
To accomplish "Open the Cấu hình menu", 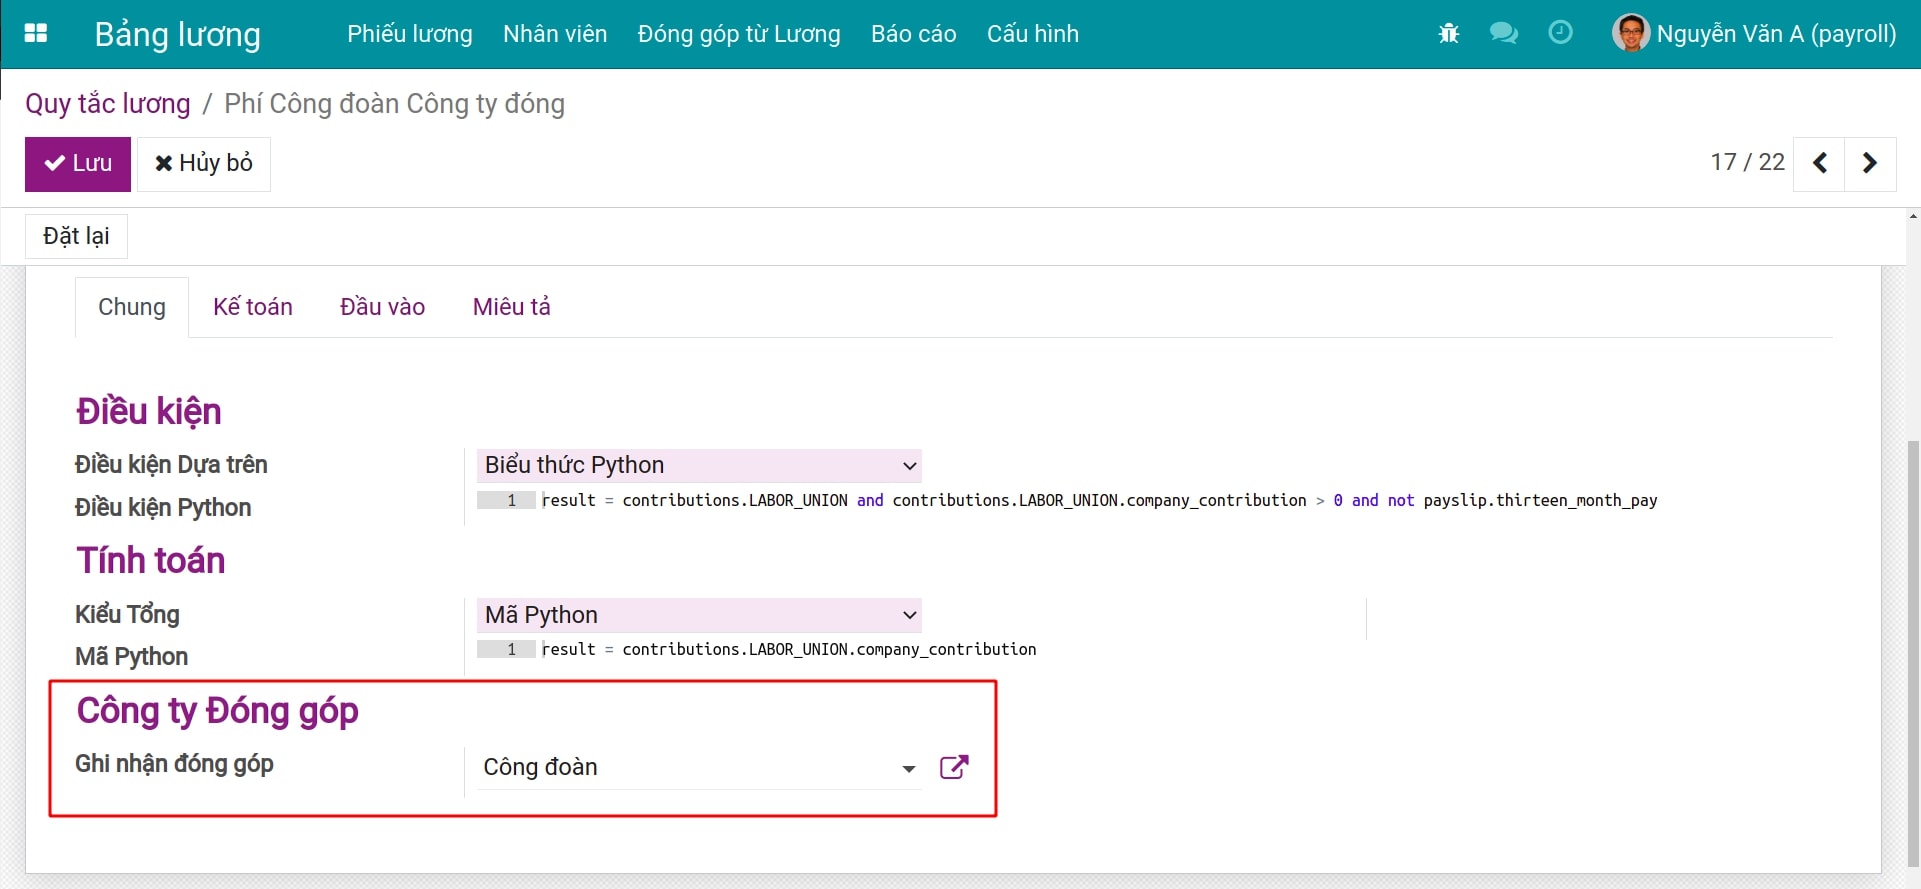I will [1032, 34].
